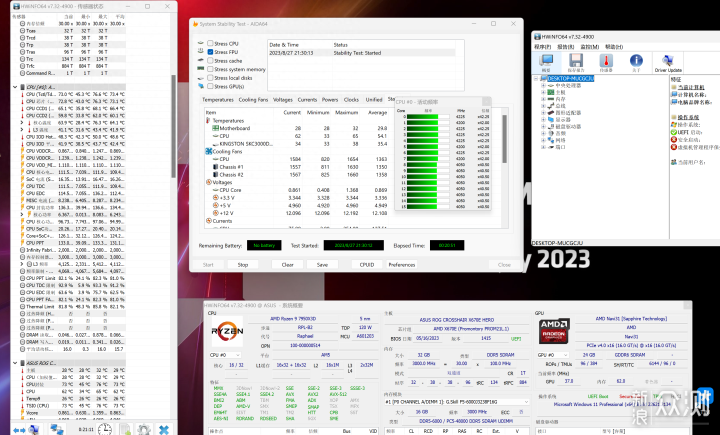Open the Help (H) menu in HWiNFO64

pyautogui.click(x=614, y=47)
